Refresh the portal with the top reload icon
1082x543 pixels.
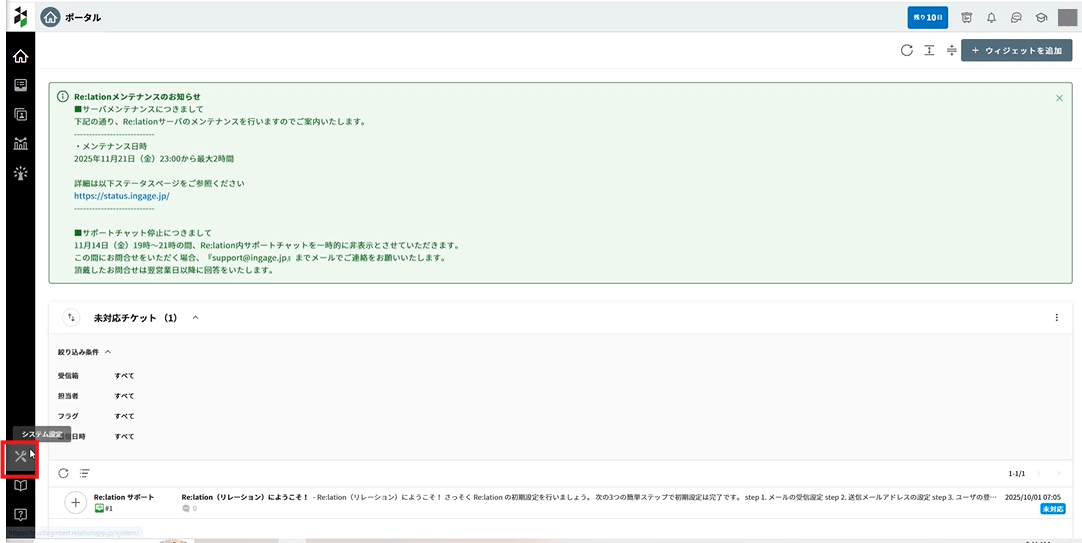click(907, 50)
